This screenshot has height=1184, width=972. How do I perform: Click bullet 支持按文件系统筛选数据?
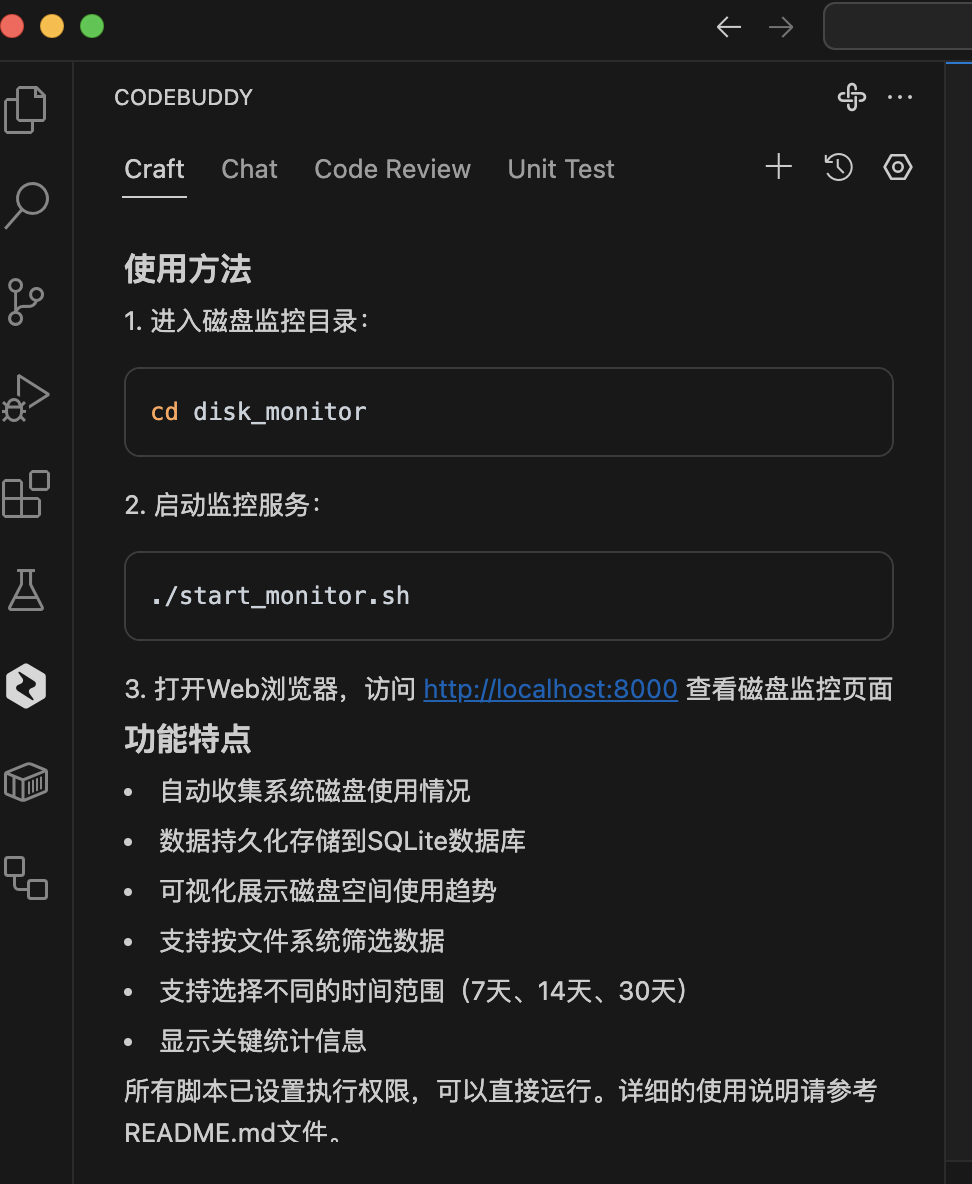point(302,941)
